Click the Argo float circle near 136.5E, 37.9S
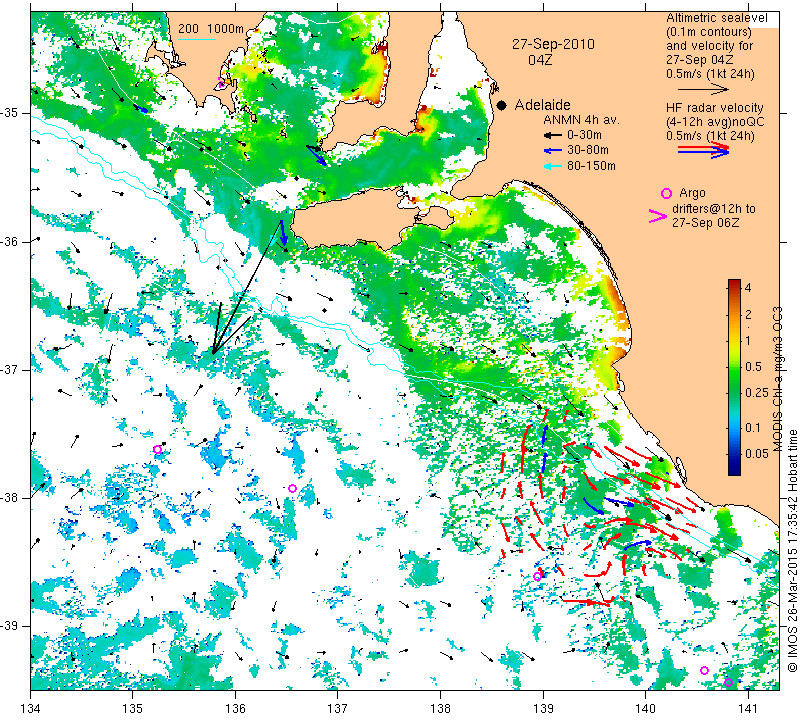Image resolution: width=800 pixels, height=720 pixels. [292, 488]
